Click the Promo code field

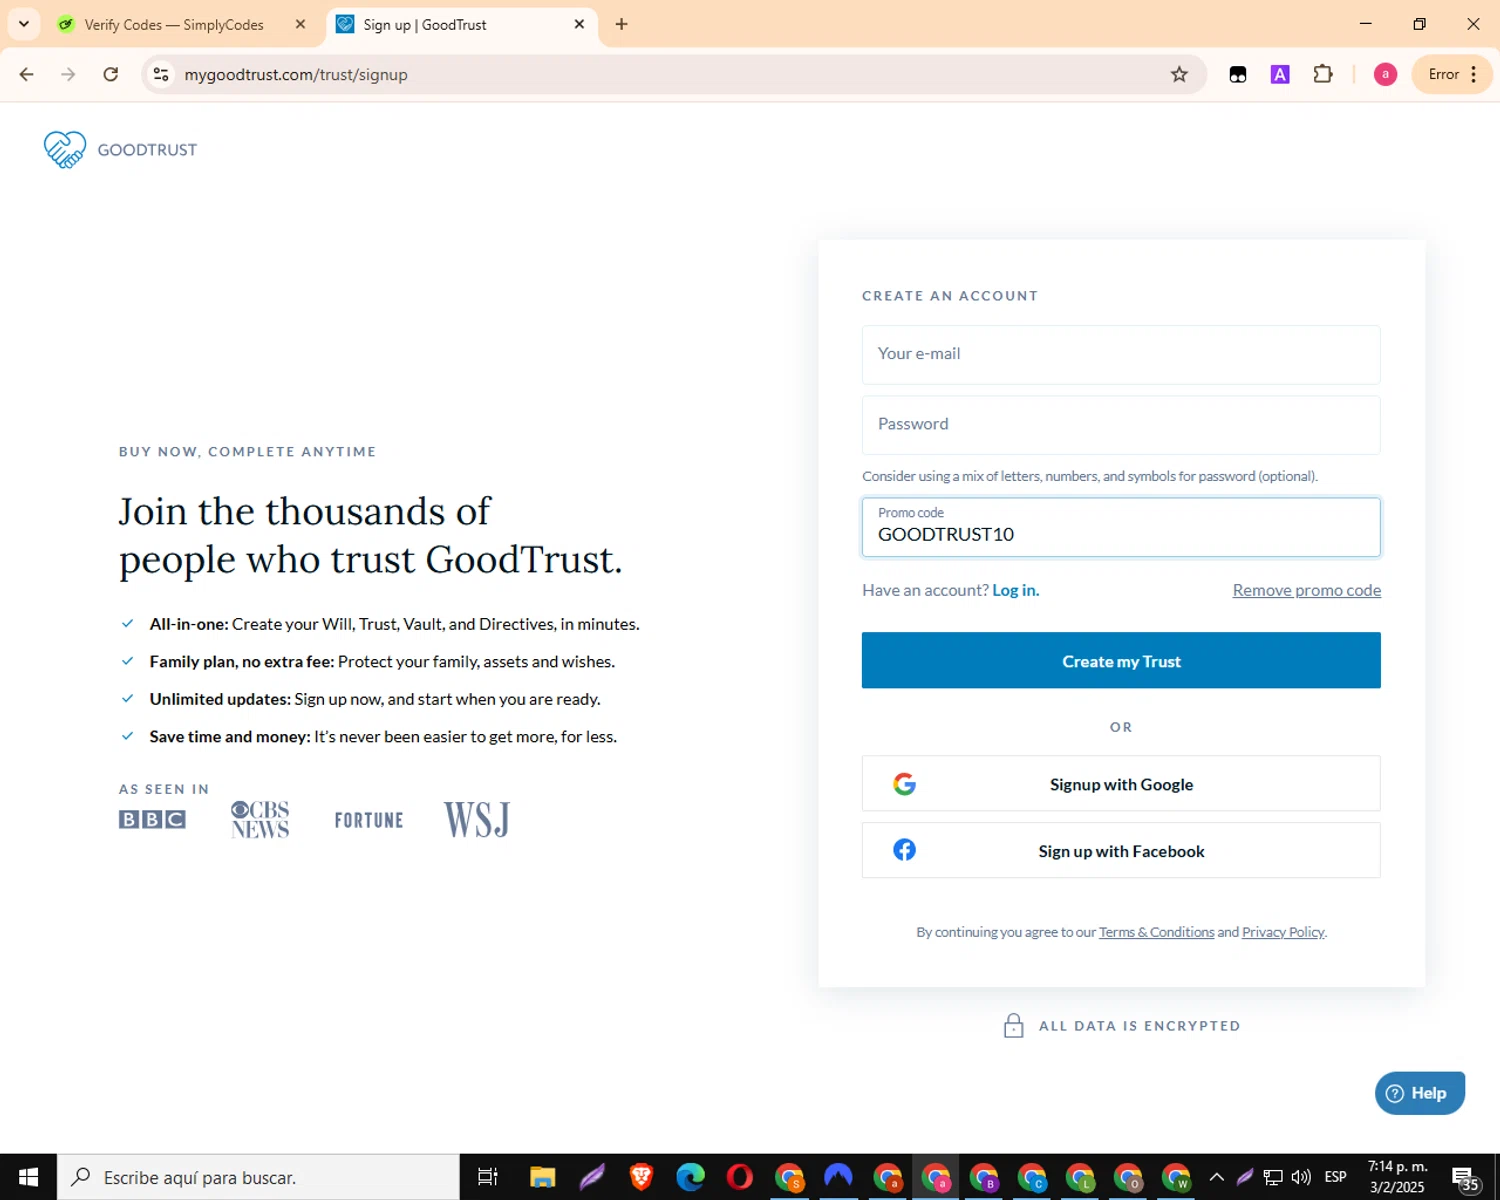[1121, 527]
